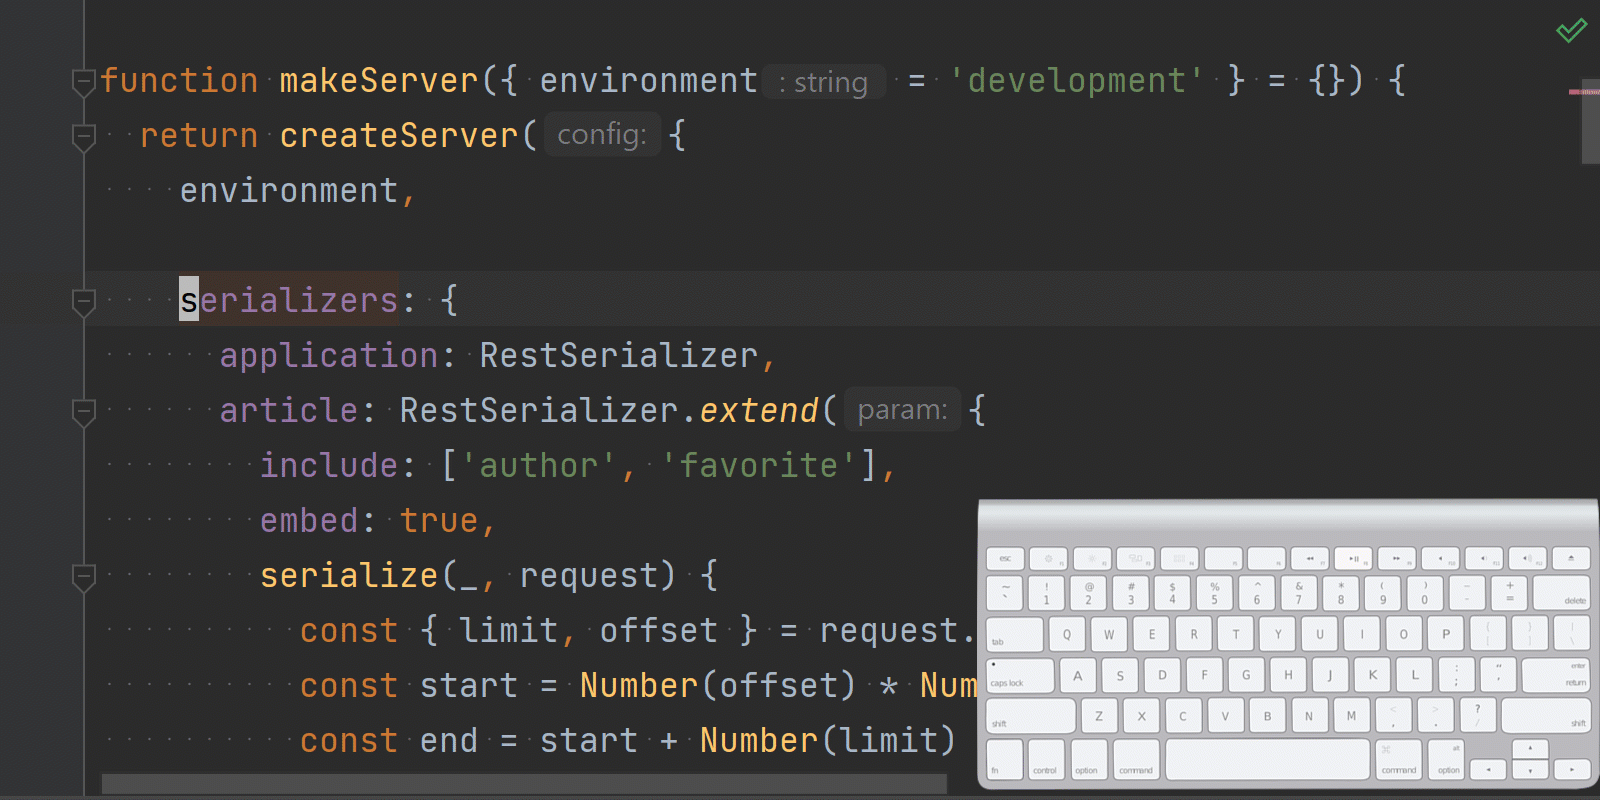Click the italic extend method call

pyautogui.click(x=759, y=411)
